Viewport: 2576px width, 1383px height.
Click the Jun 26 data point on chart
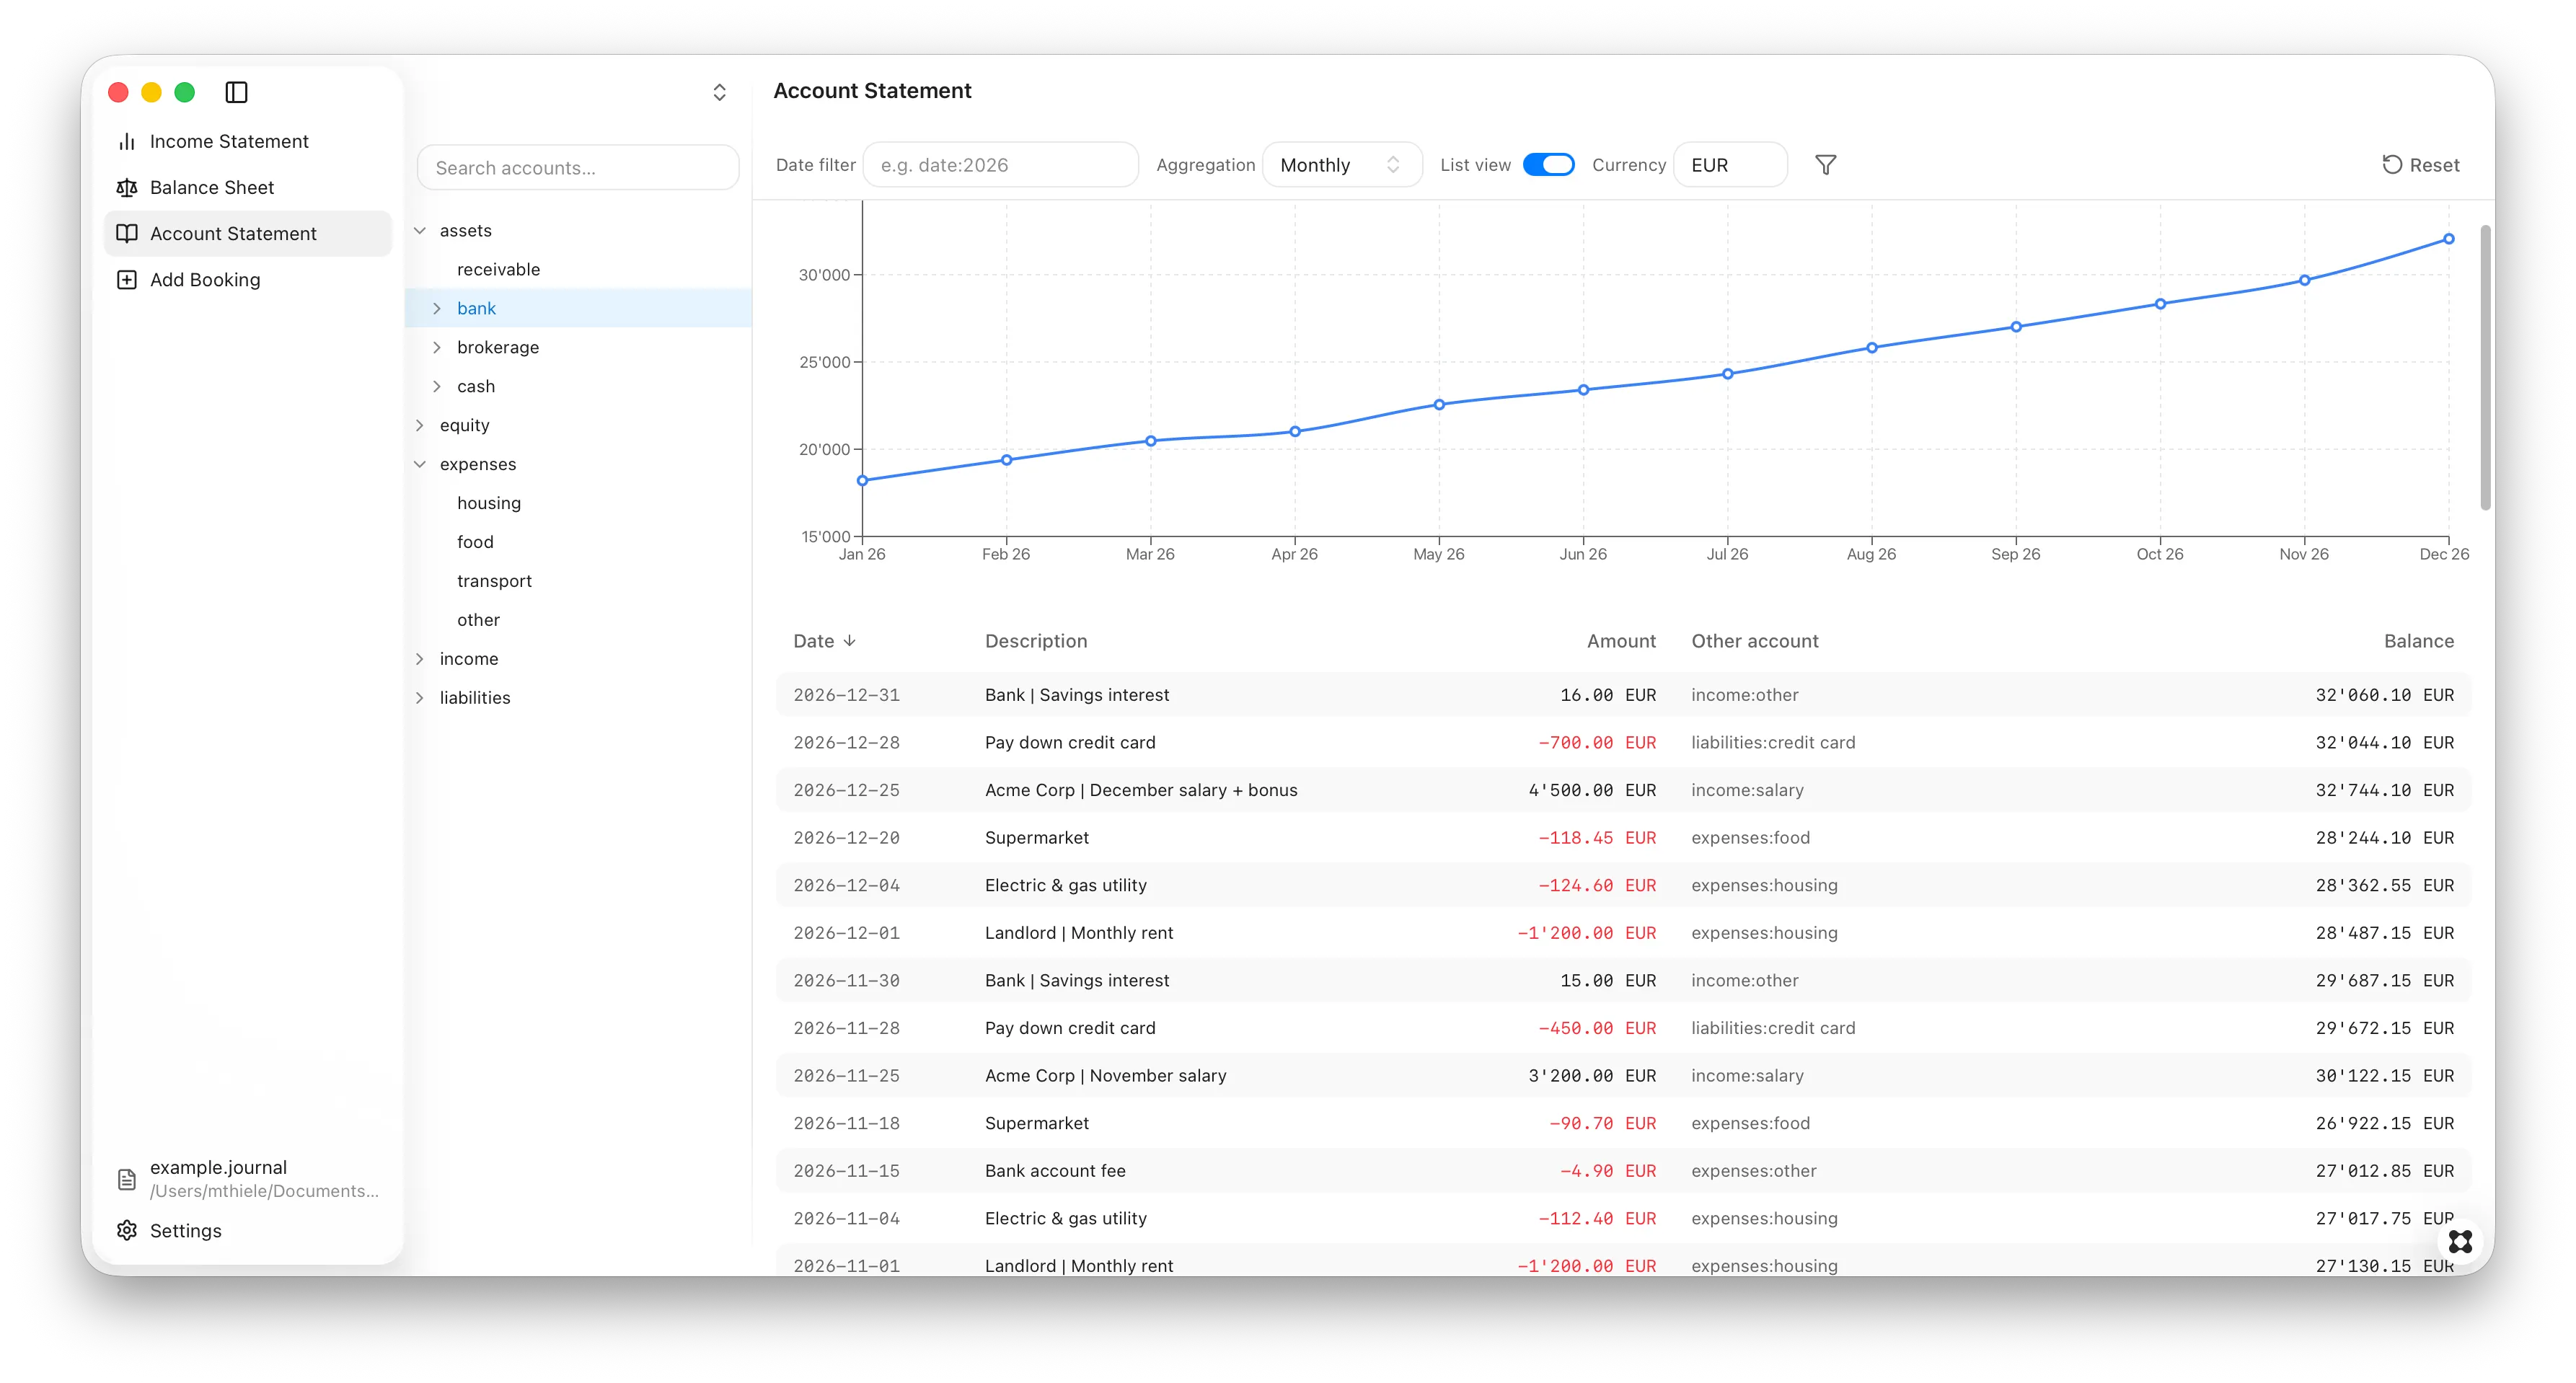point(1583,390)
